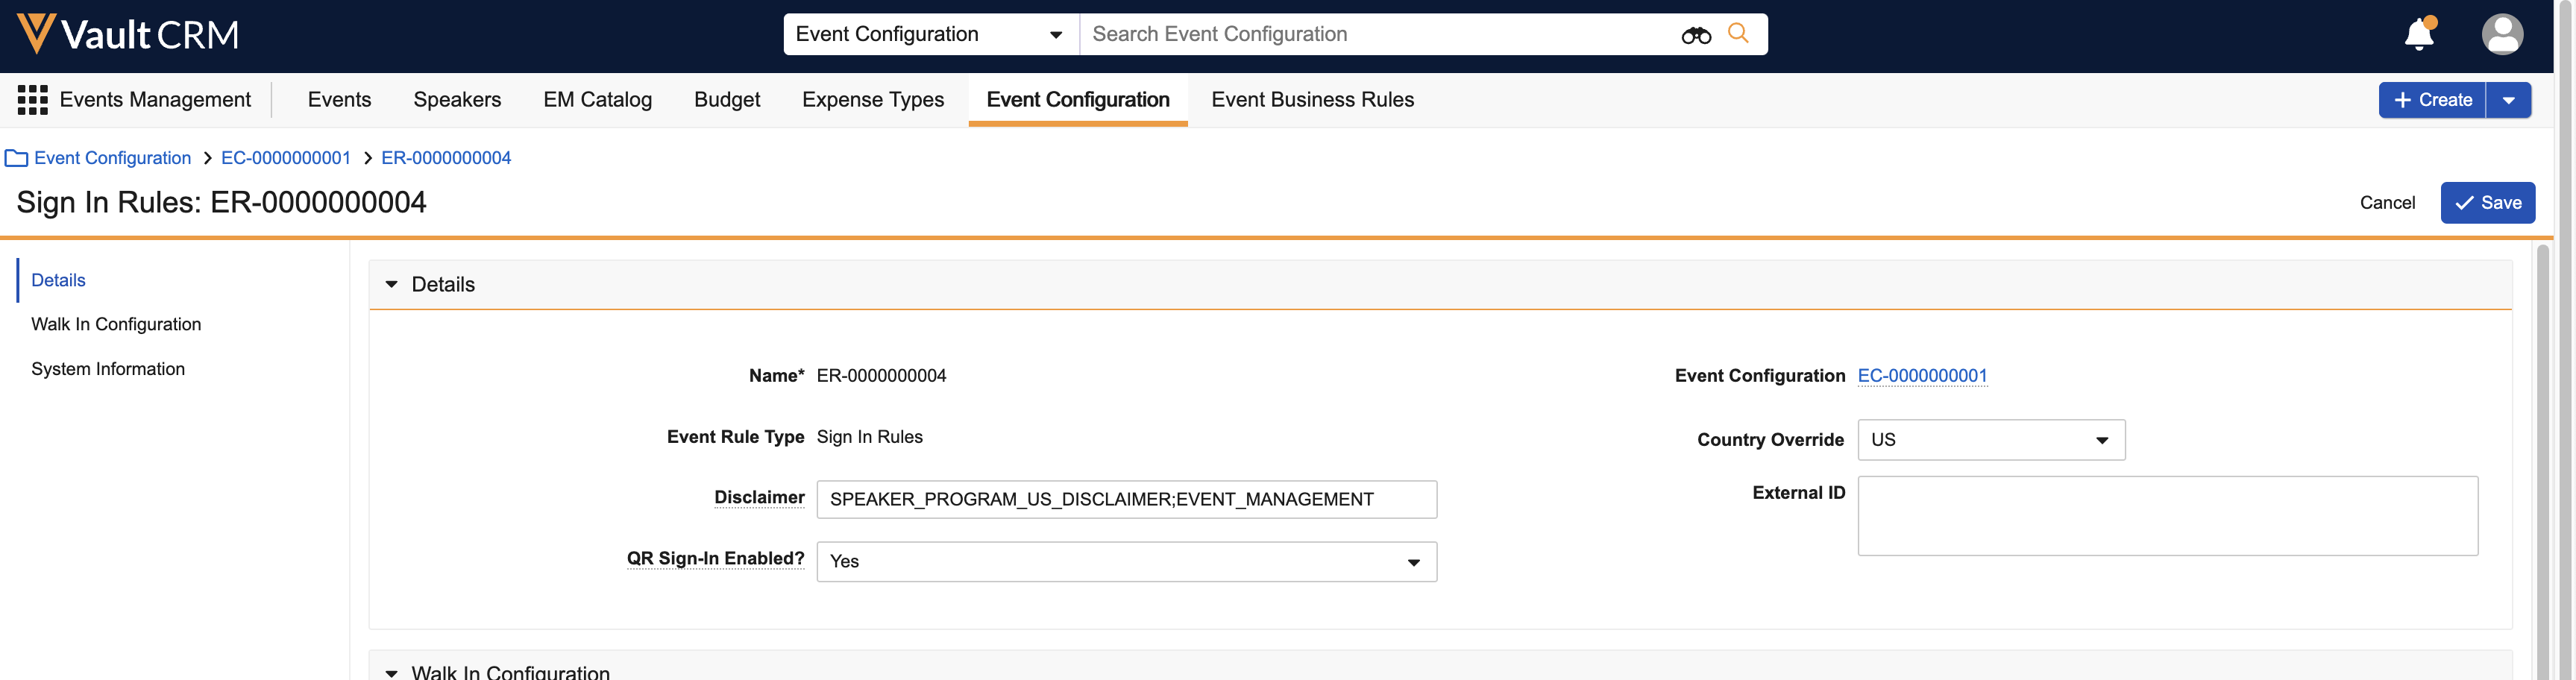Click the breadcrumb folder icon
Viewport: 2576px width, 680px height.
16,158
